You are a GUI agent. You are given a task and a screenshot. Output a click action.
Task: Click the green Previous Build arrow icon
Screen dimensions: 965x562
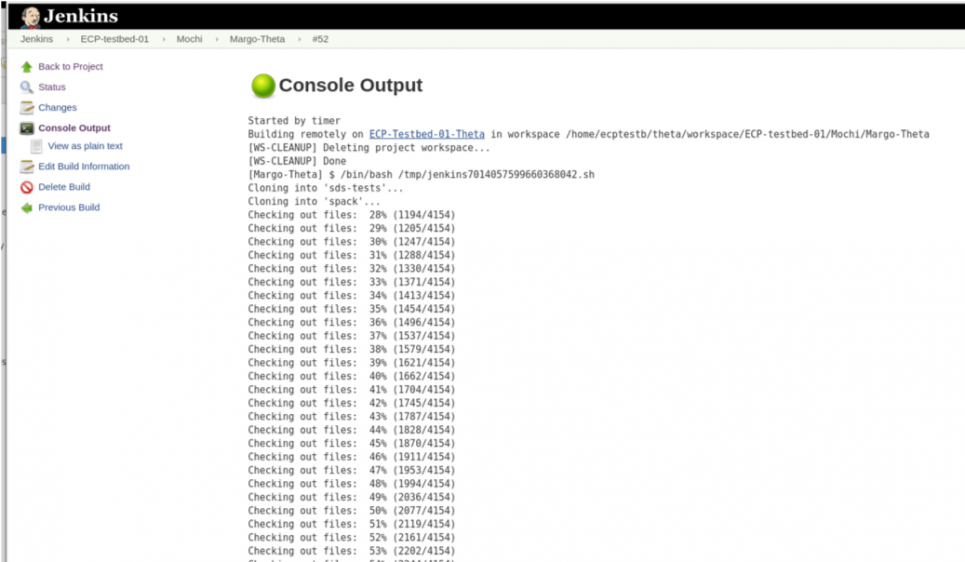click(27, 208)
